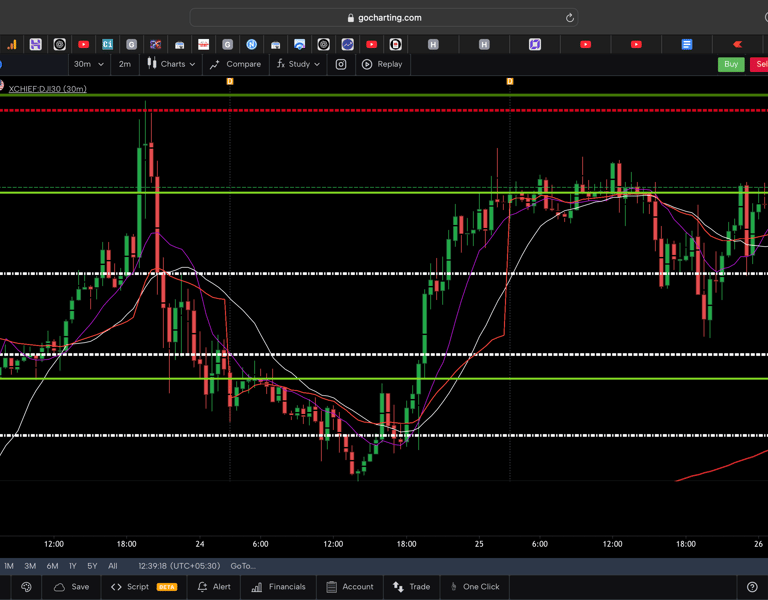Select the red dotted horizontal line
This screenshot has height=600, width=768.
click(384, 111)
